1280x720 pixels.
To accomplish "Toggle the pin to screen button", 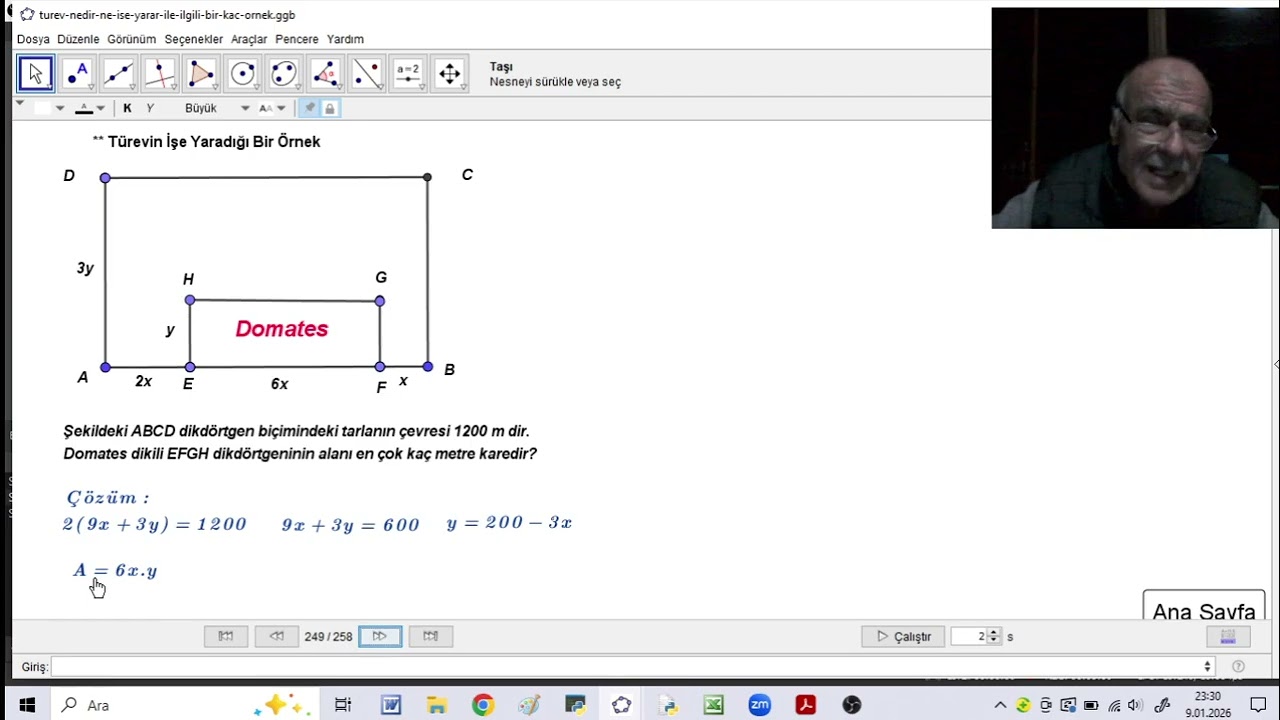I will (310, 108).
